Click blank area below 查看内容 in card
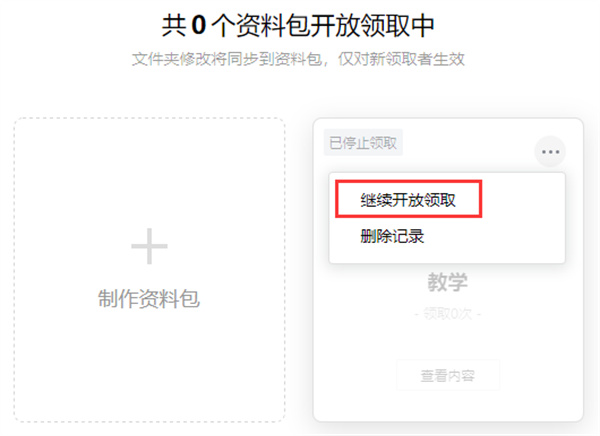 pos(448,406)
